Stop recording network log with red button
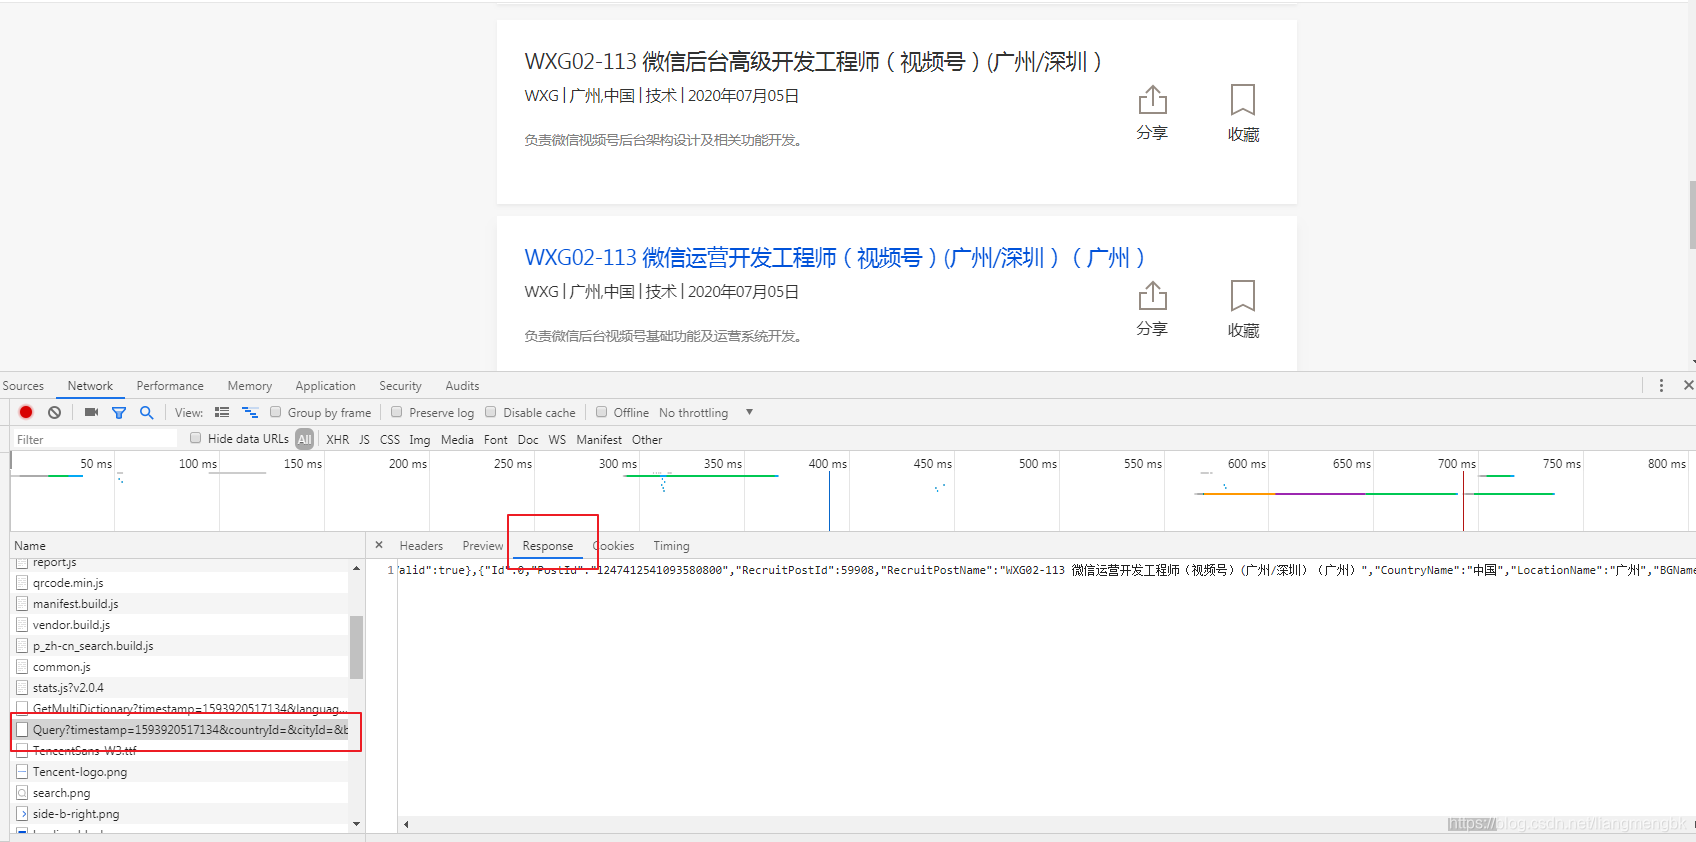The height and width of the screenshot is (842, 1696). [26, 412]
